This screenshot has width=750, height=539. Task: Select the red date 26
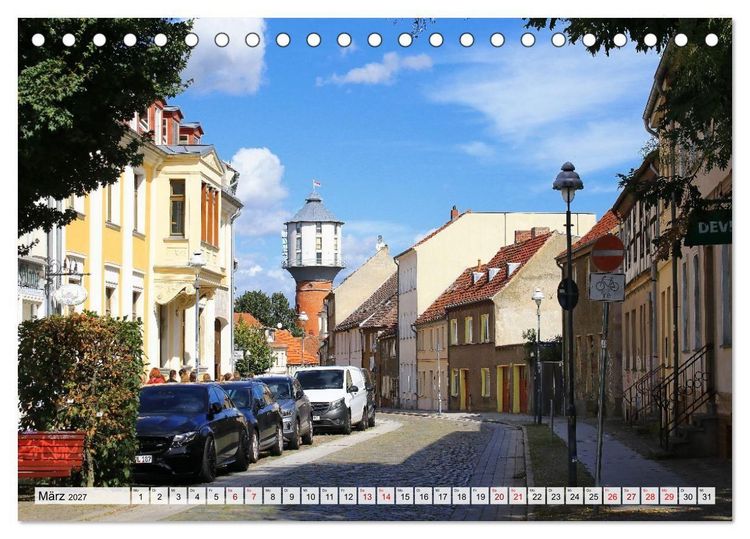[x=612, y=495]
